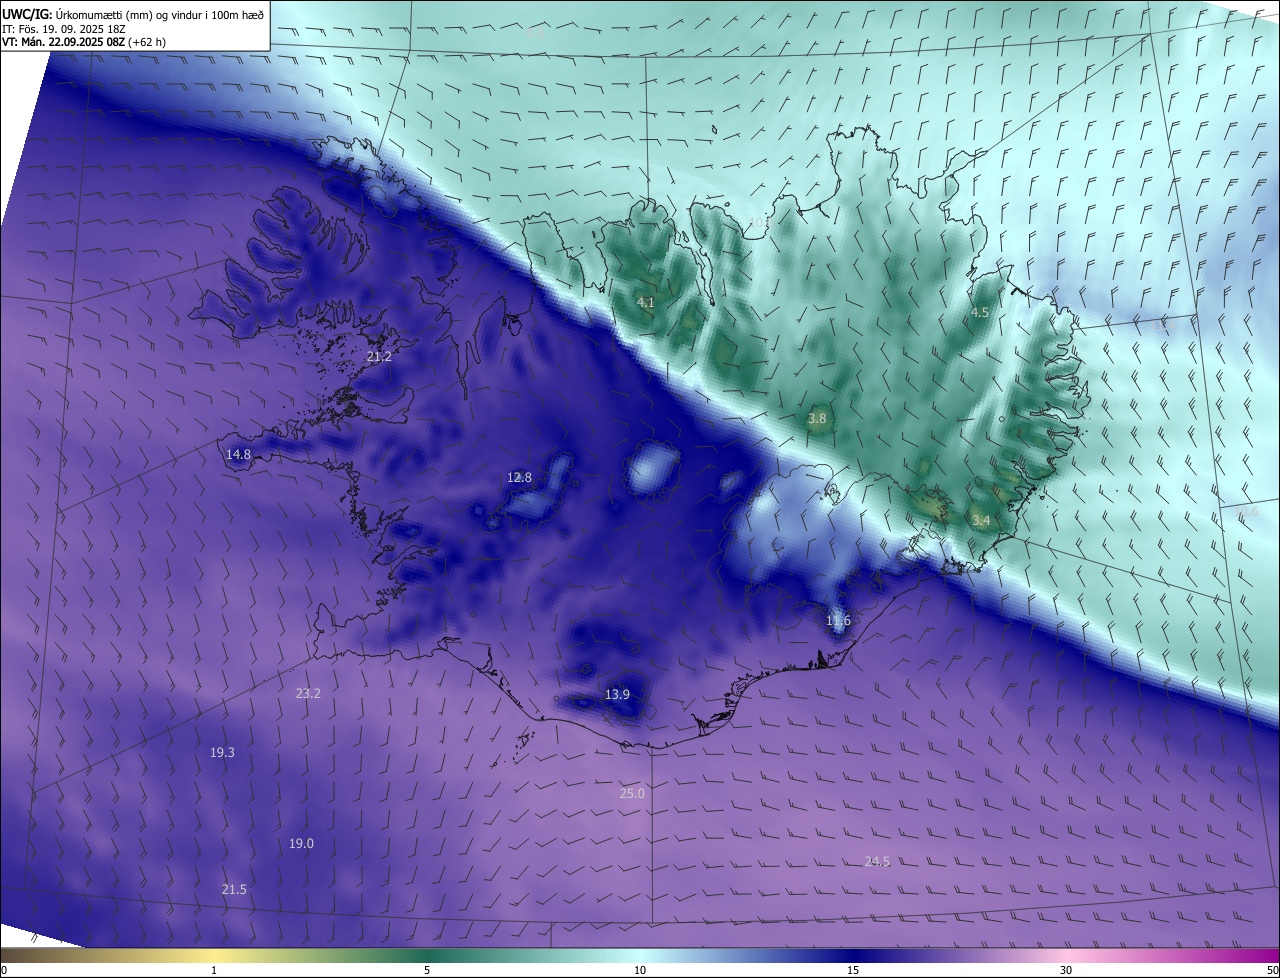The height and width of the screenshot is (978, 1280).
Task: Click the 3.4 value in east Iceland
Action: pos(981,521)
